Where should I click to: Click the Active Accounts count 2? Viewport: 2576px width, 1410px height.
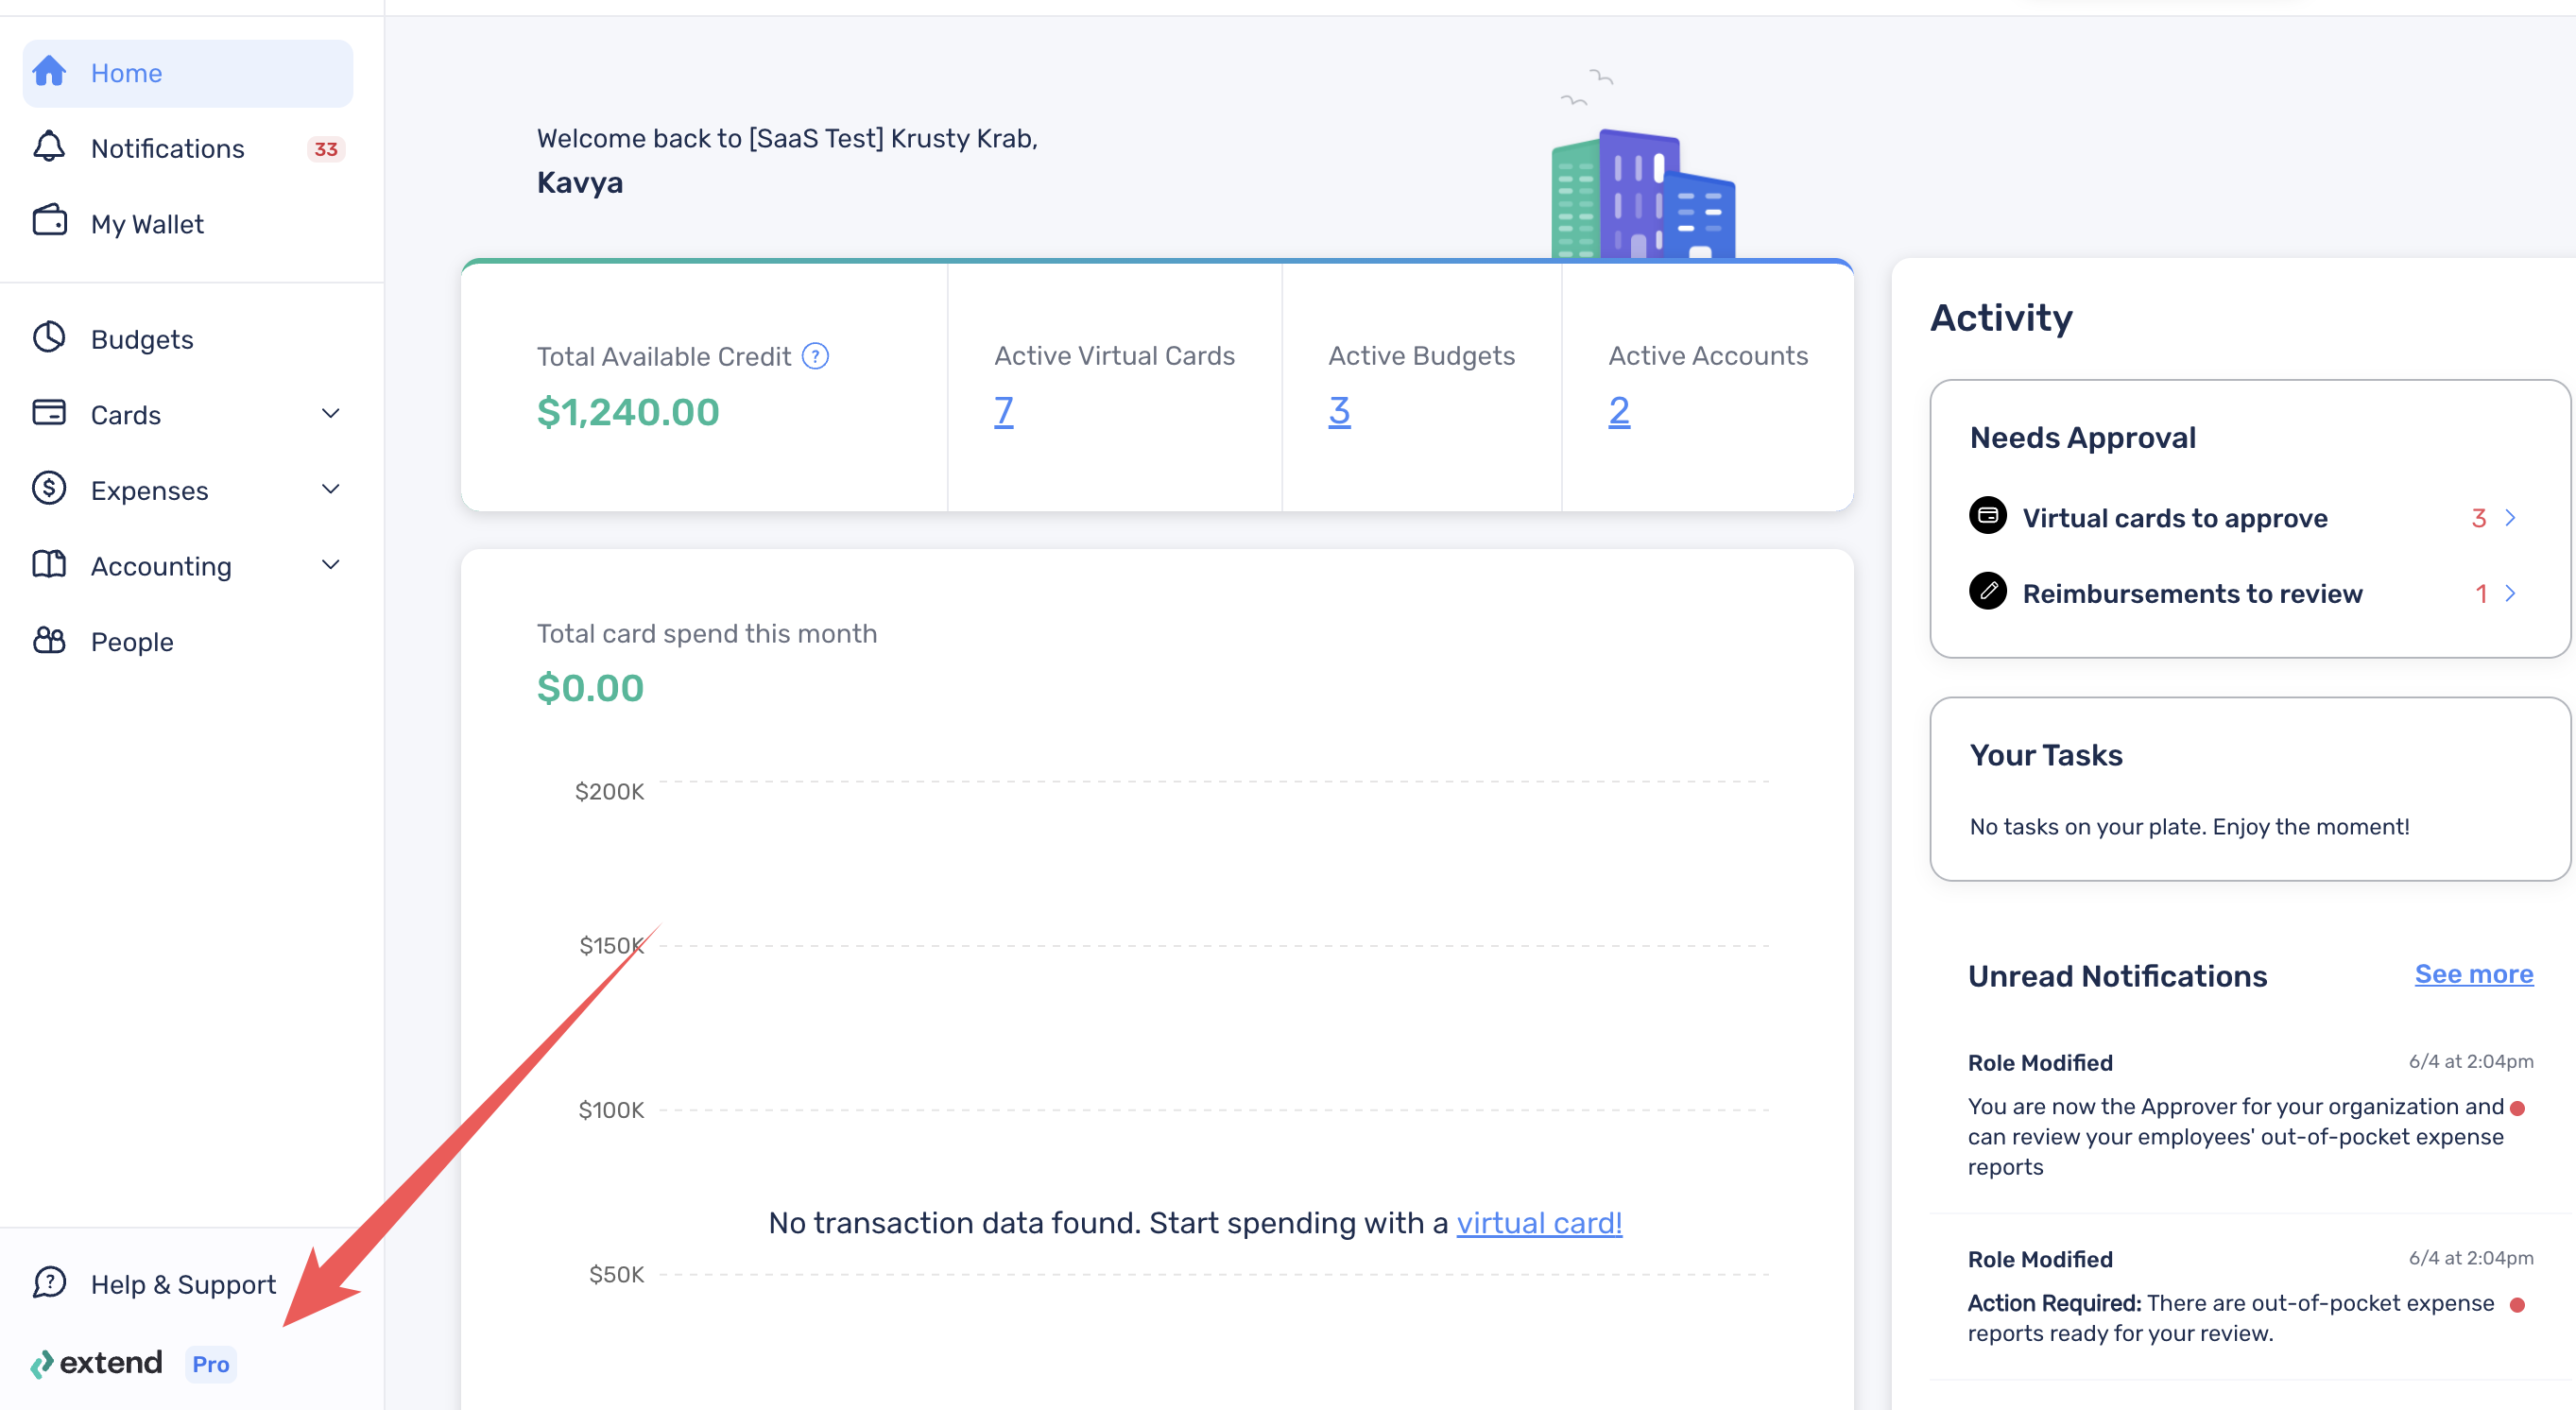click(x=1619, y=410)
